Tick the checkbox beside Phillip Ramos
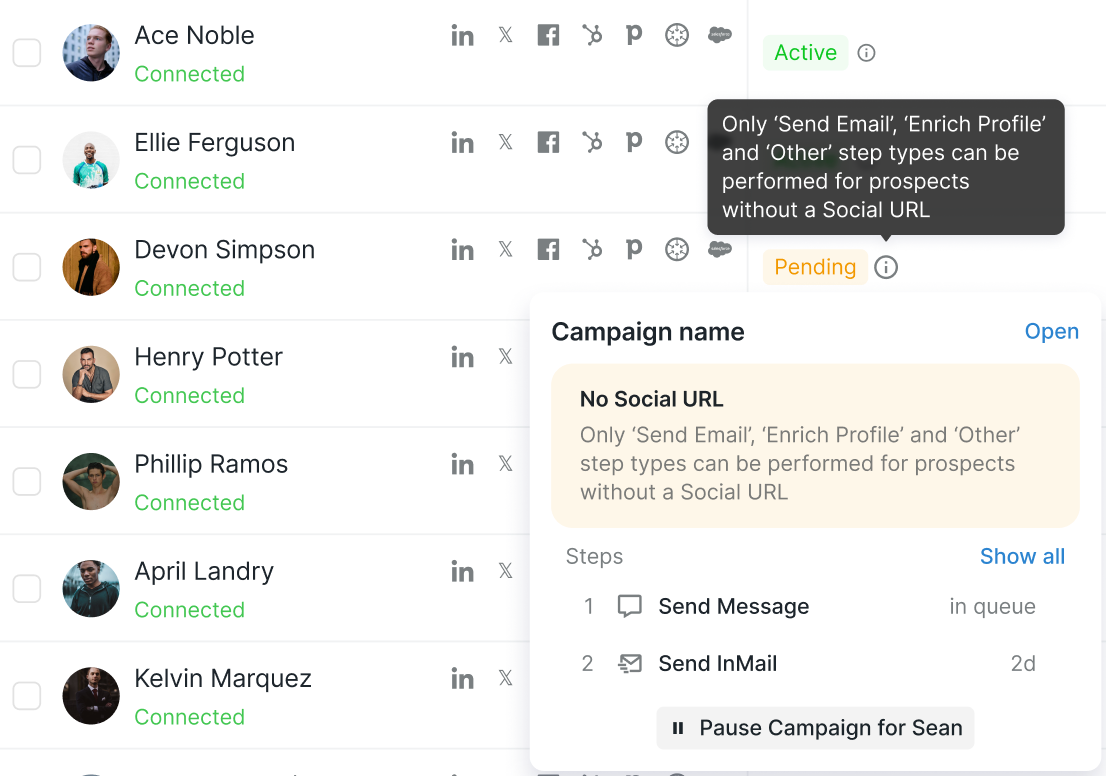The height and width of the screenshot is (776, 1106). click(x=27, y=482)
